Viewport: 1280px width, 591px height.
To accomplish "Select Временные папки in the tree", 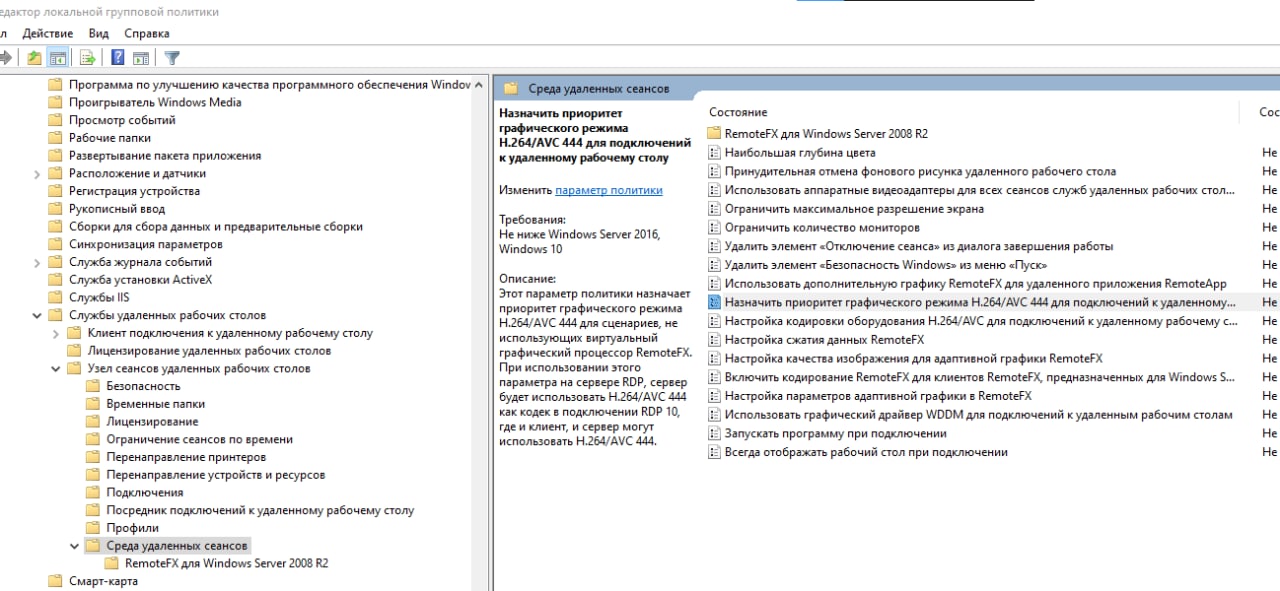I will tap(156, 404).
